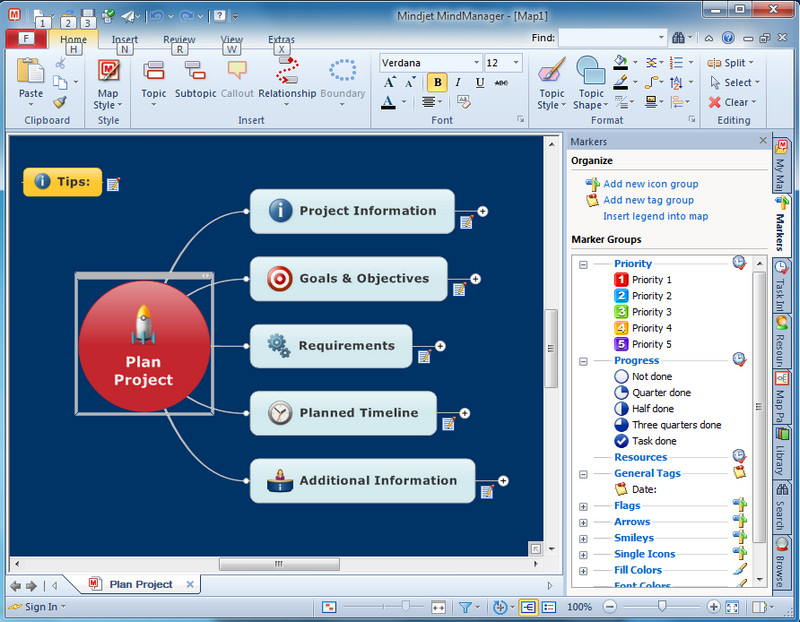
Task: Expand the Smileys marker group
Action: 583,538
